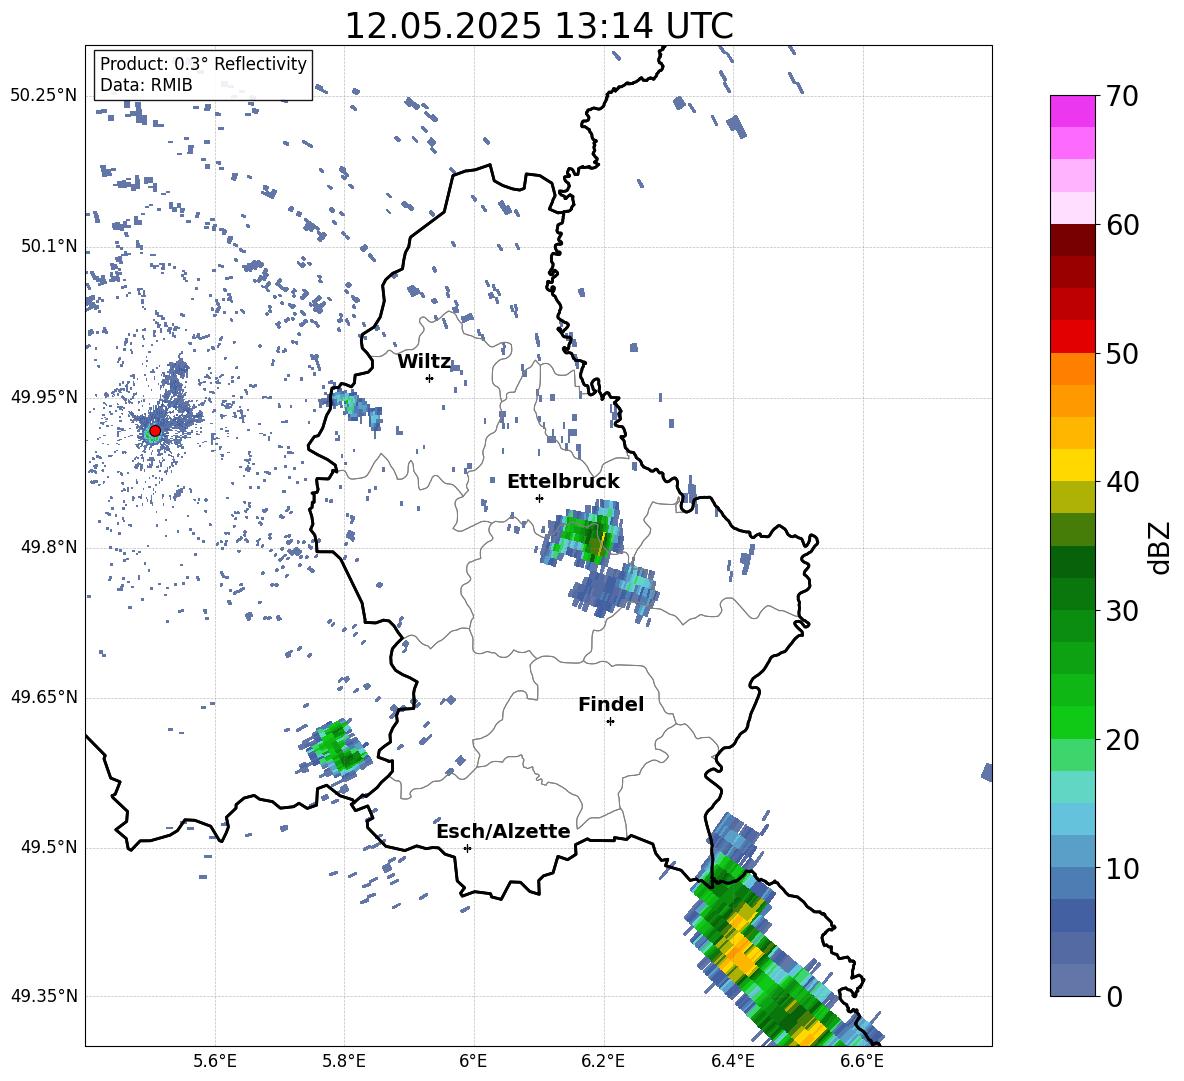1184x1081 pixels.
Task: Click the cross marker below Esch/Alzette
Action: 467,848
